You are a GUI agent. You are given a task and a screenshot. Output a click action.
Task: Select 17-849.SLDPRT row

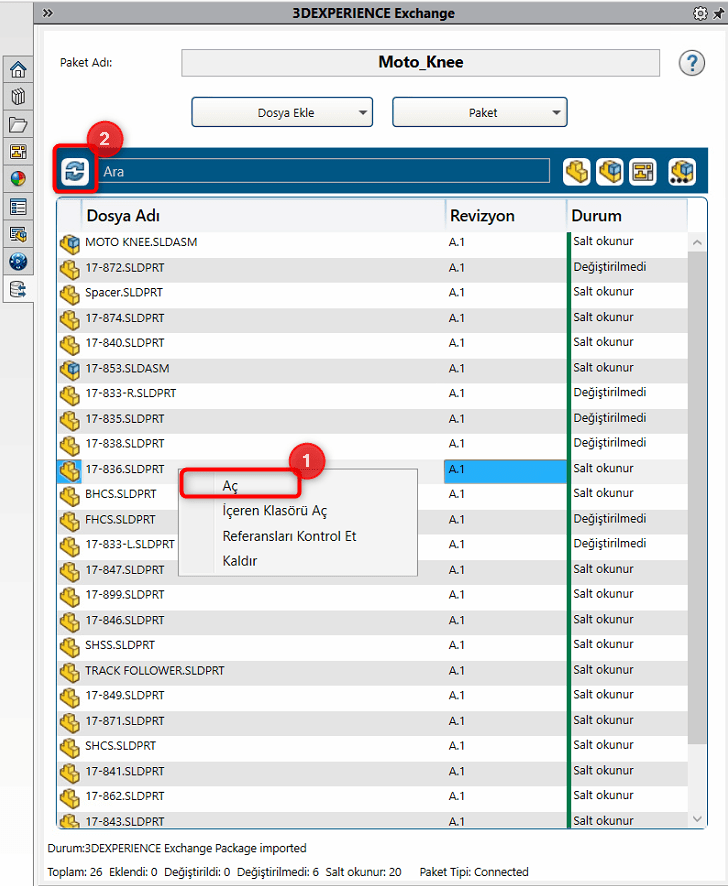coord(372,696)
